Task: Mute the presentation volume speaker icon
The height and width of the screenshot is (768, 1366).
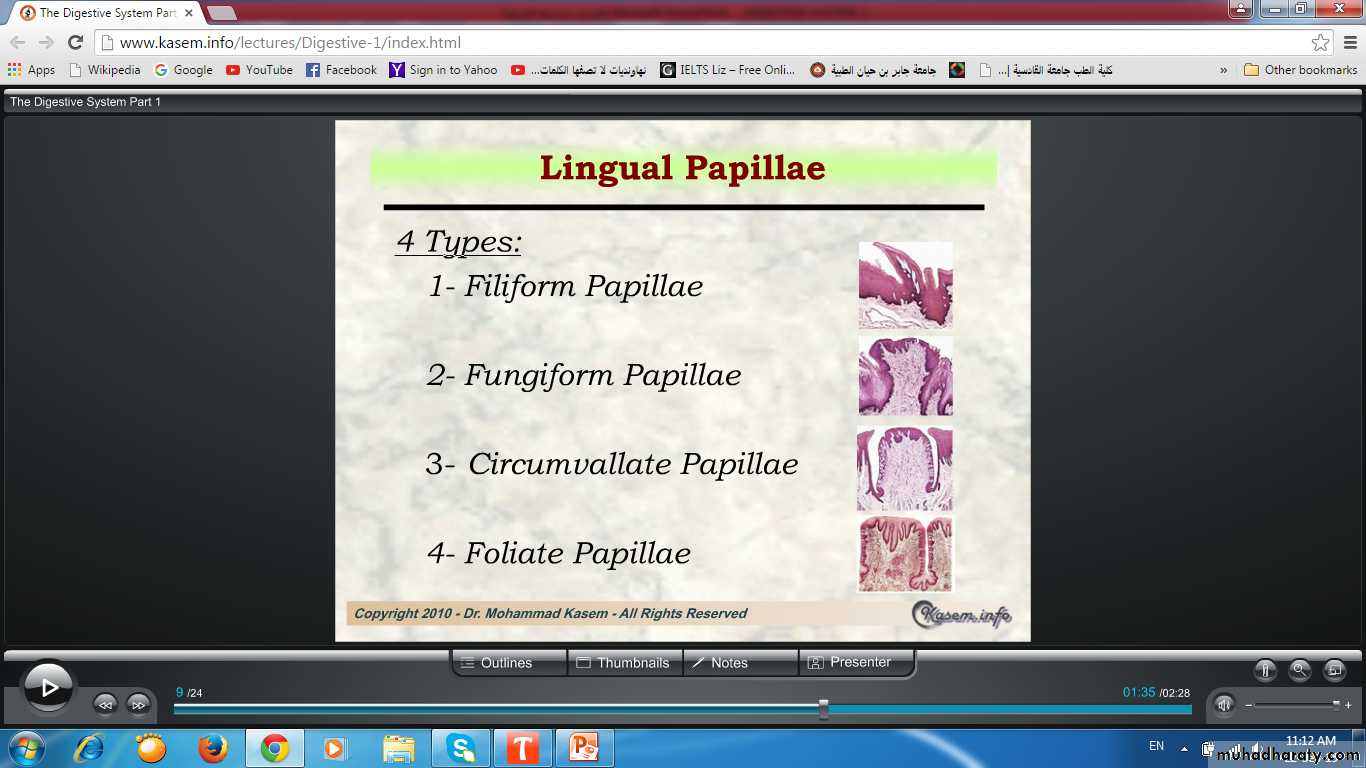Action: [x=1224, y=704]
